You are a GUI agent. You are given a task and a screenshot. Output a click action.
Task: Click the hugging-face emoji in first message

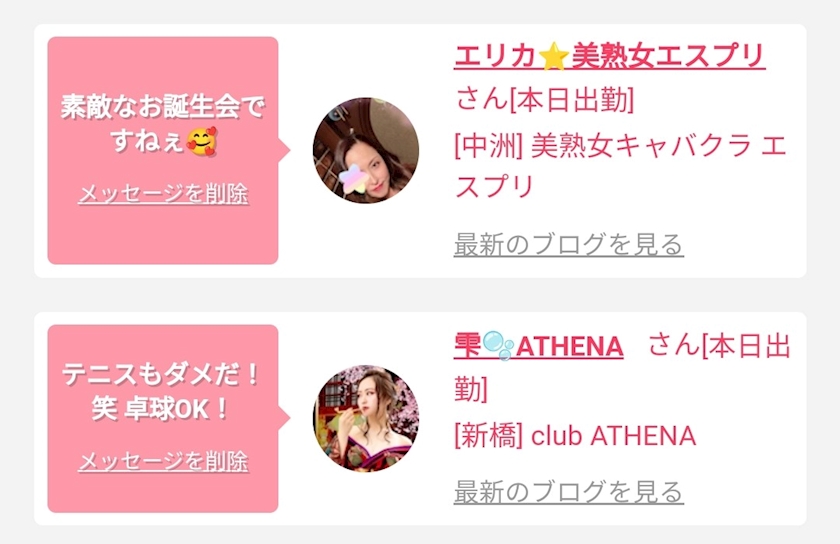[201, 141]
